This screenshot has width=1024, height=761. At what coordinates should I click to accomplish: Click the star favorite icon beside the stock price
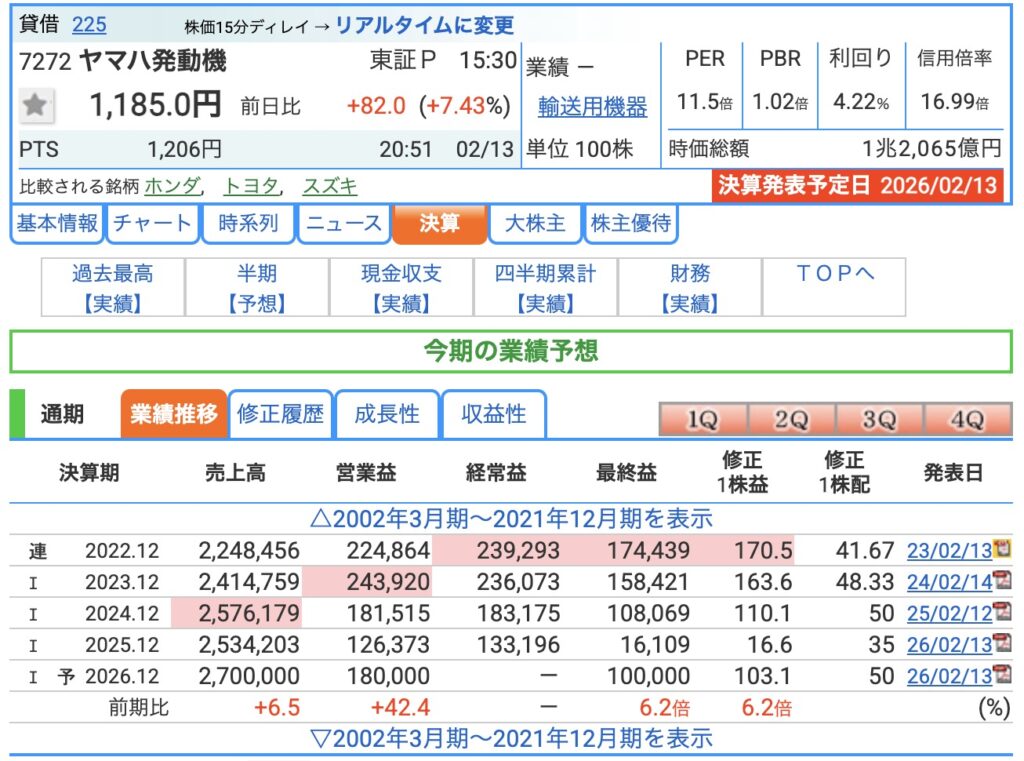[x=38, y=105]
